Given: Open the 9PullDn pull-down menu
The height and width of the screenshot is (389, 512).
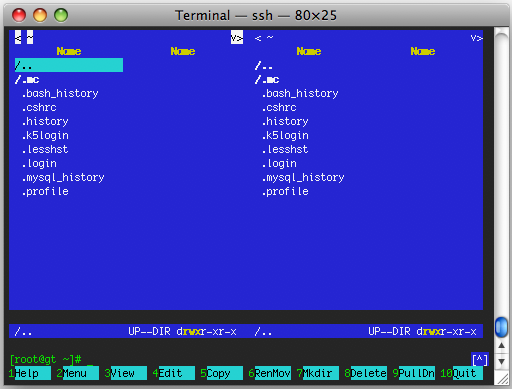Looking at the screenshot, I should [414, 373].
